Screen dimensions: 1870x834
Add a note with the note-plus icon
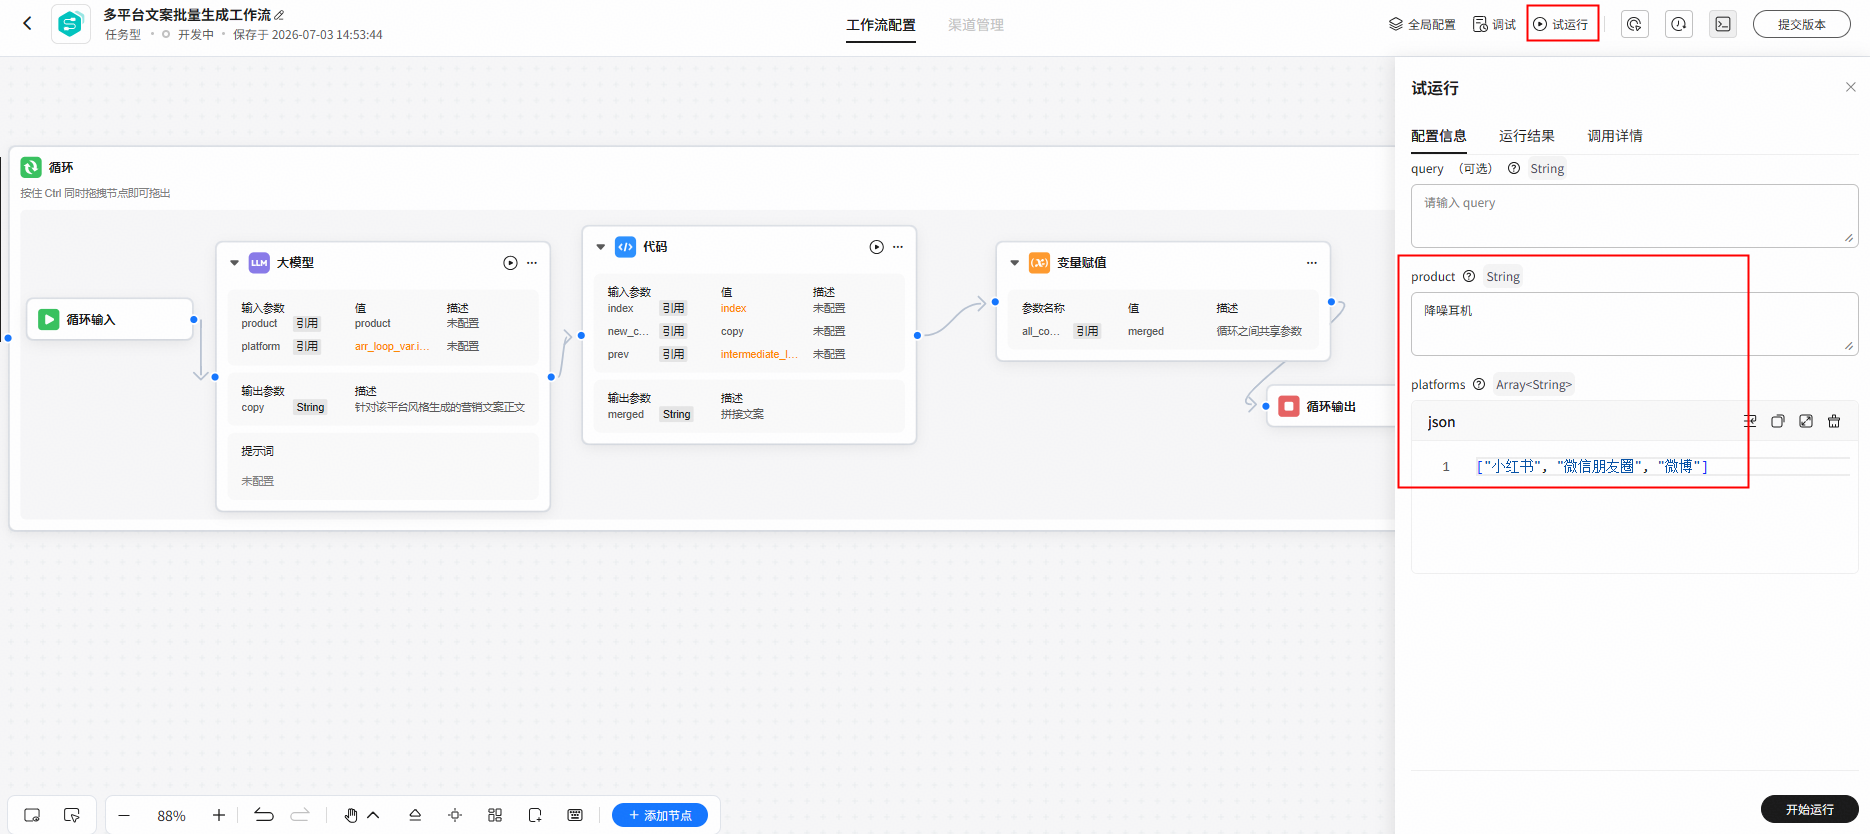535,815
